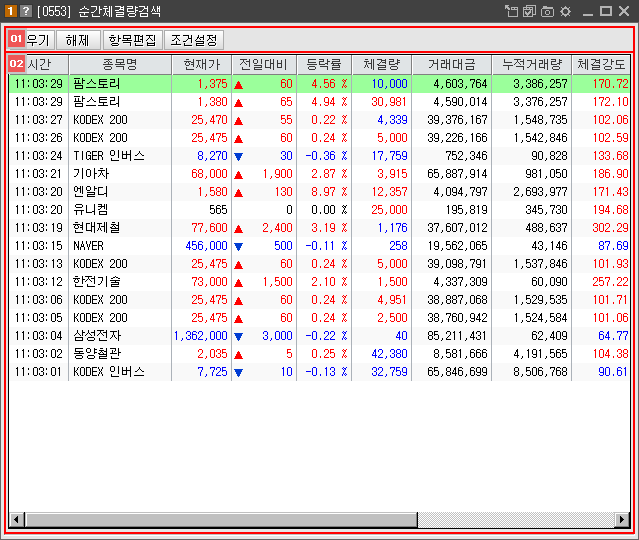Select 팜스토리 row priced 1,380
Image resolution: width=639 pixels, height=540 pixels.
(319, 102)
